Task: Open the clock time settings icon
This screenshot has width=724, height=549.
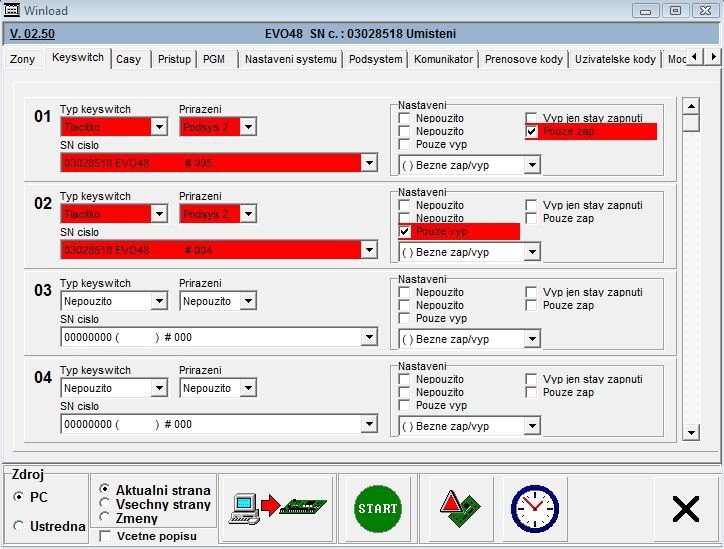Action: (x=534, y=508)
